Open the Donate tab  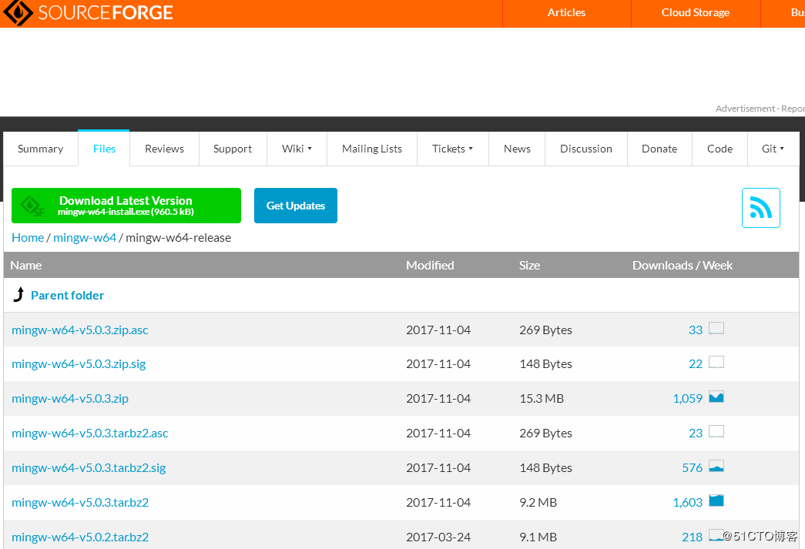coord(659,148)
